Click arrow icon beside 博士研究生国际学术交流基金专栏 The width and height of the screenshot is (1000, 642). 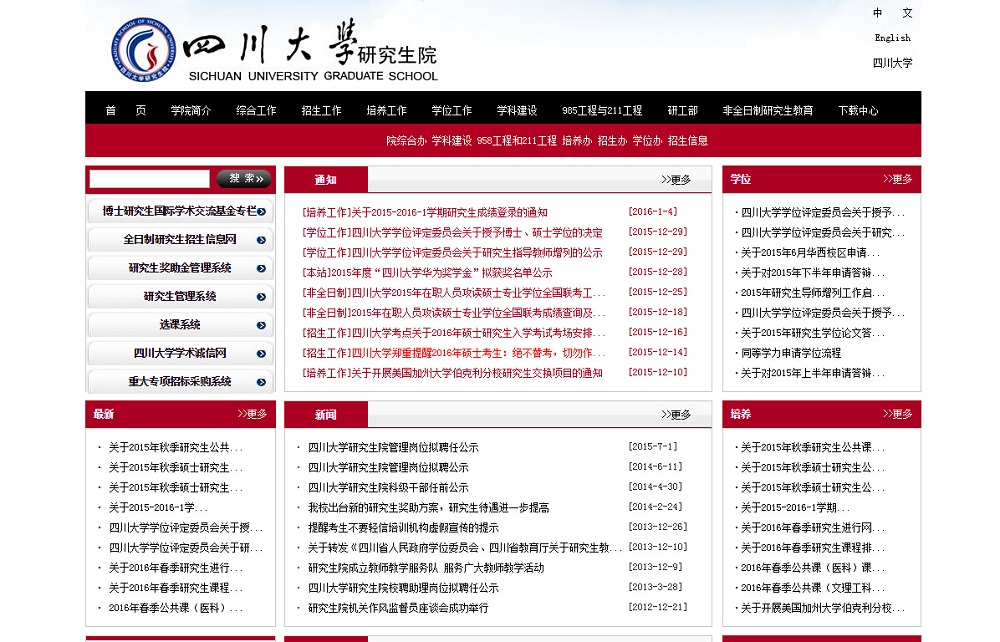(261, 212)
